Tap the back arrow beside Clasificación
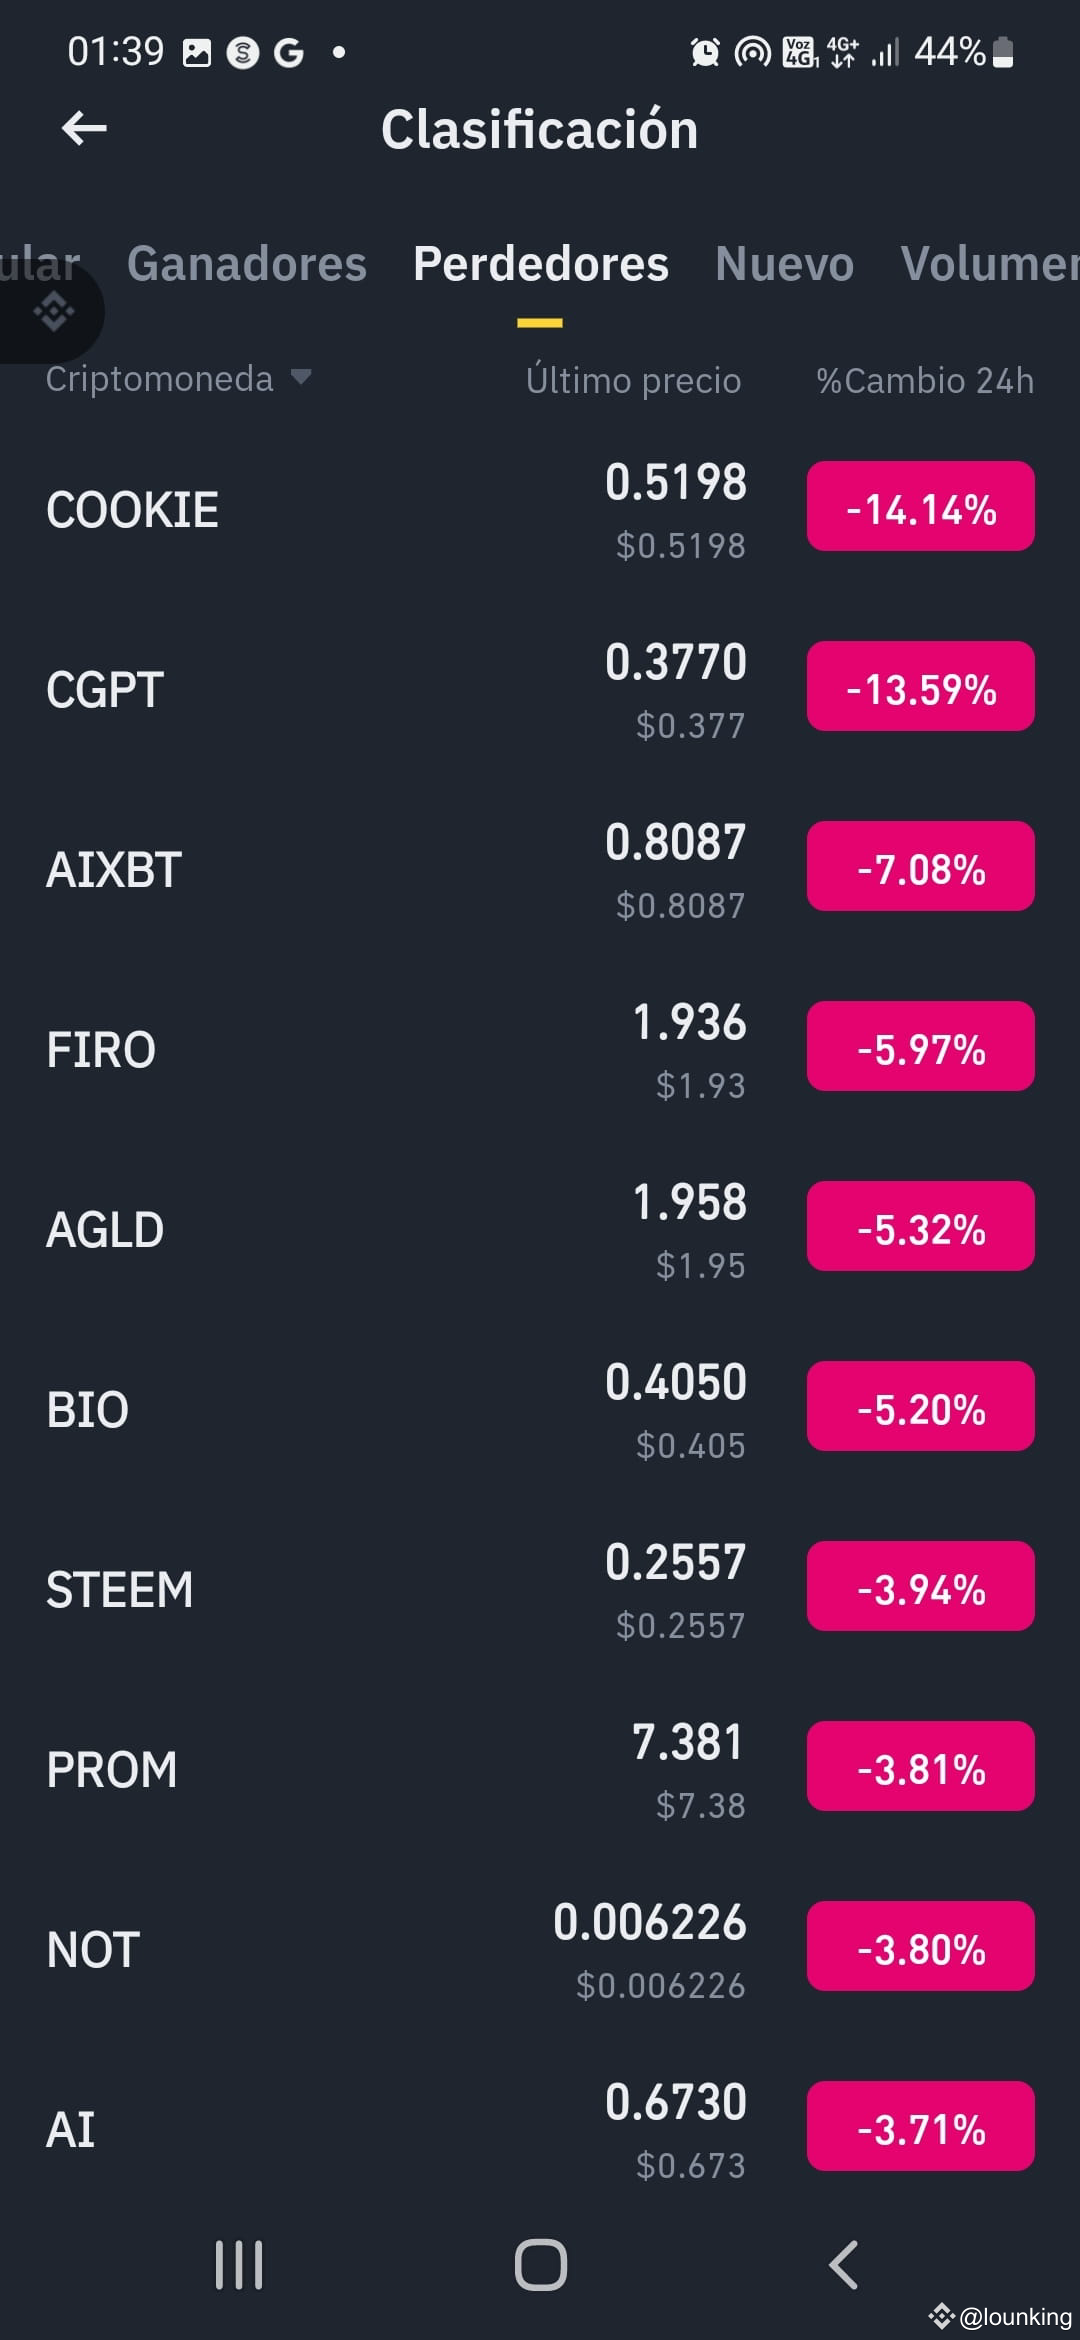Screen dimensions: 1080x2340 pos(84,128)
